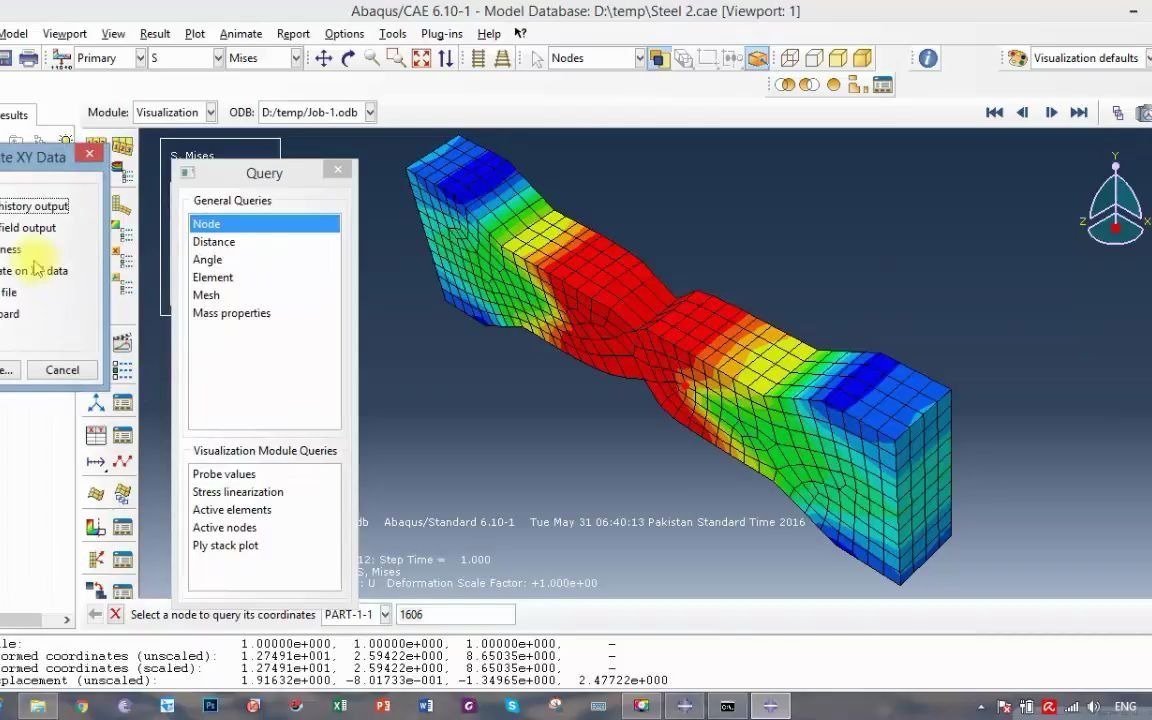Open the S output variable dropdown
The height and width of the screenshot is (720, 1152).
click(218, 58)
